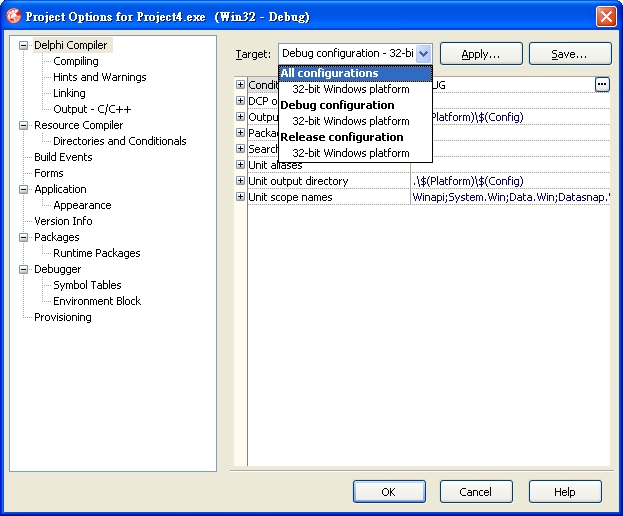Viewport: 623px width, 516px height.
Task: Open Runtime Packages options
Action: tap(97, 253)
